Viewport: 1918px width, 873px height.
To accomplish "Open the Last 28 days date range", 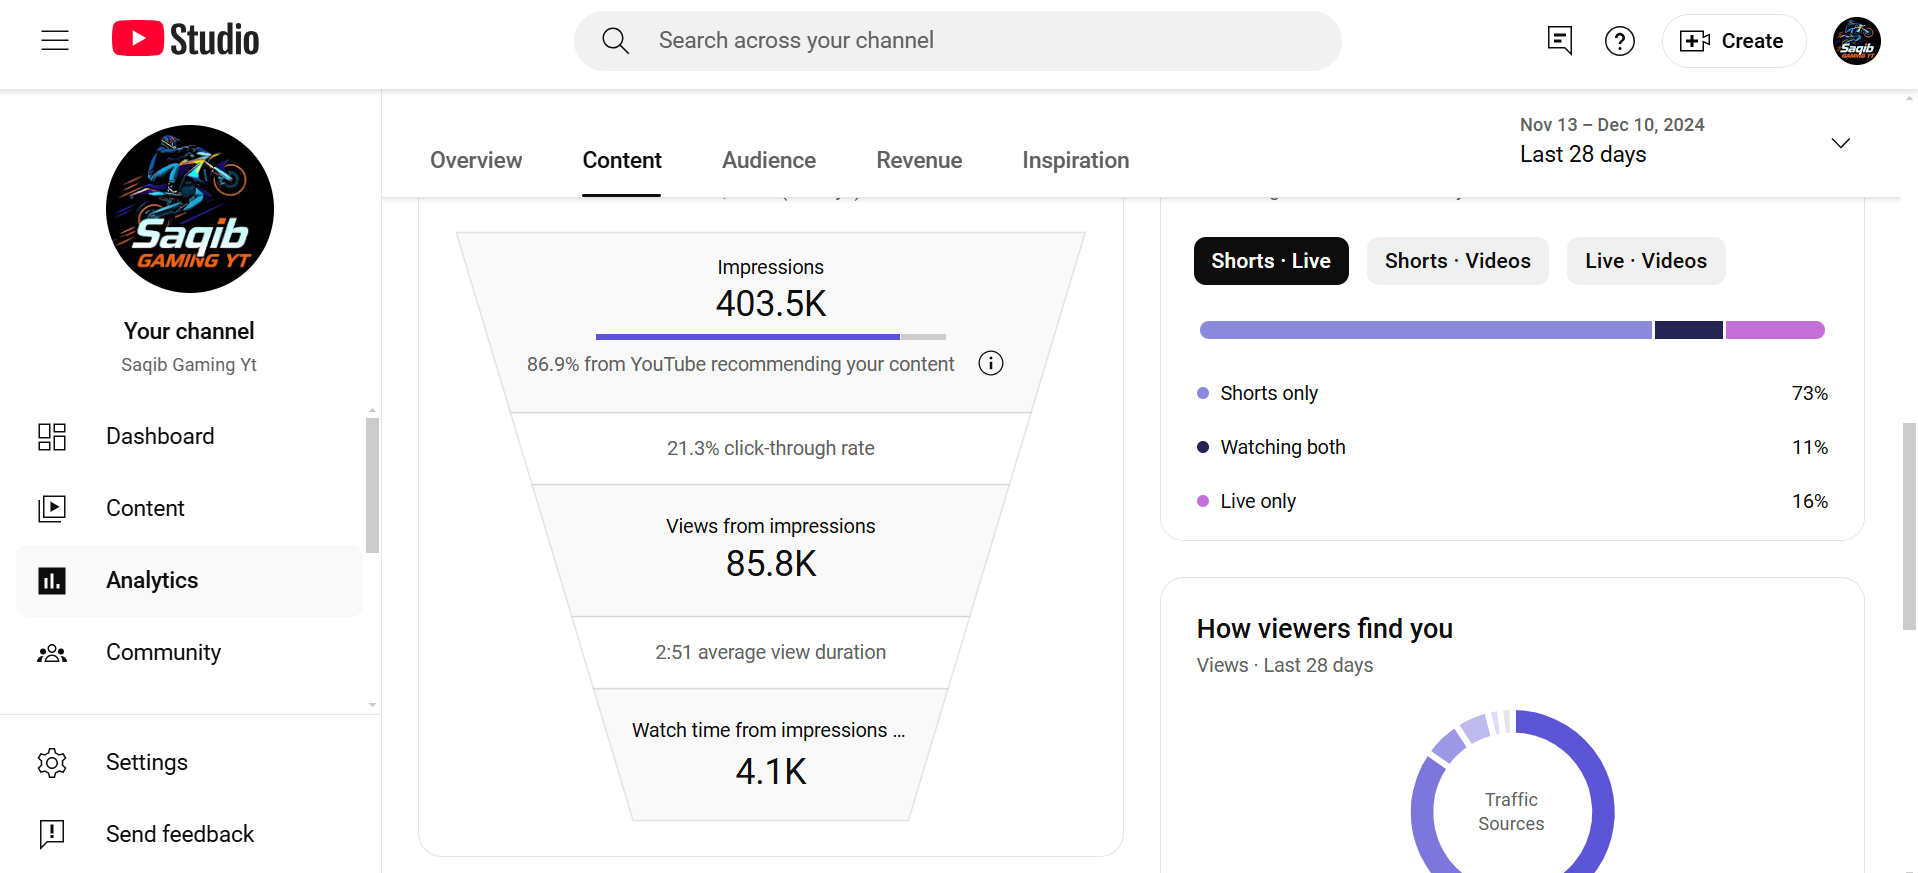I will (1685, 141).
